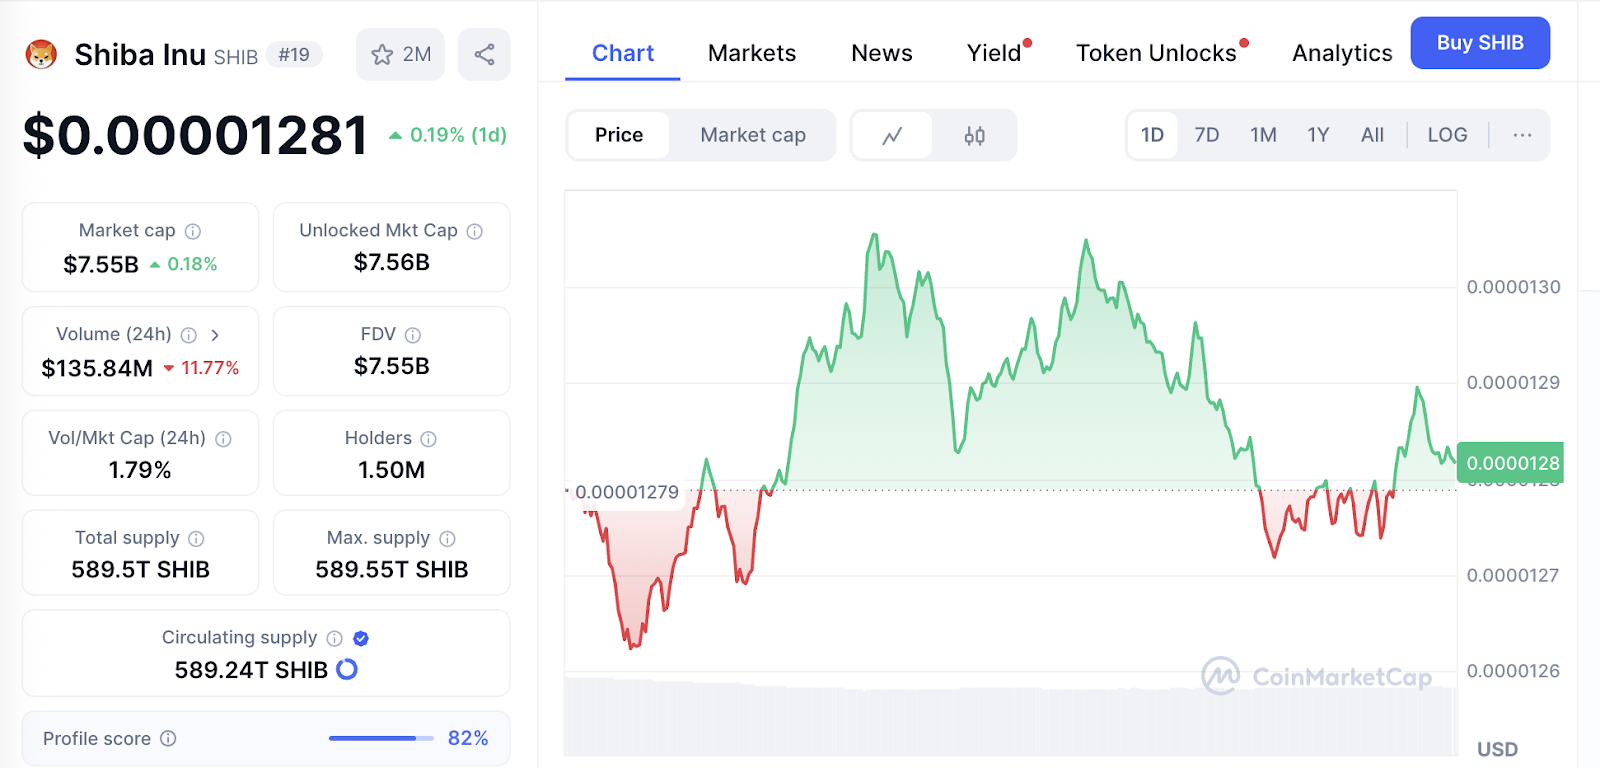The width and height of the screenshot is (1600, 768).
Task: Open FDV info icon
Action: click(x=413, y=335)
